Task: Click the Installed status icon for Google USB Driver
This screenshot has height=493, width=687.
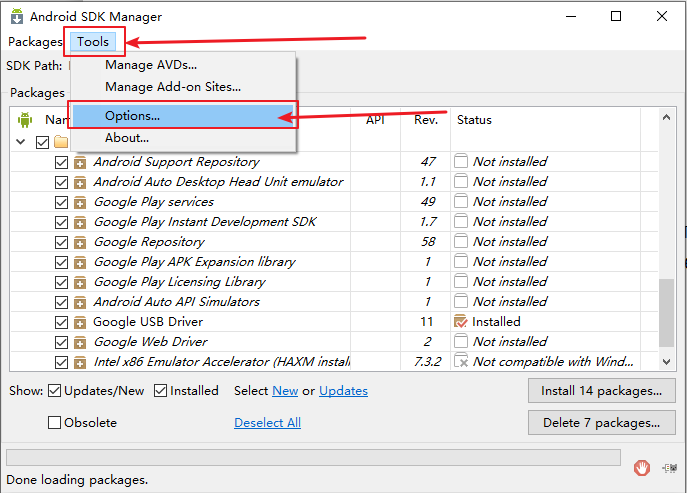Action: pyautogui.click(x=460, y=321)
